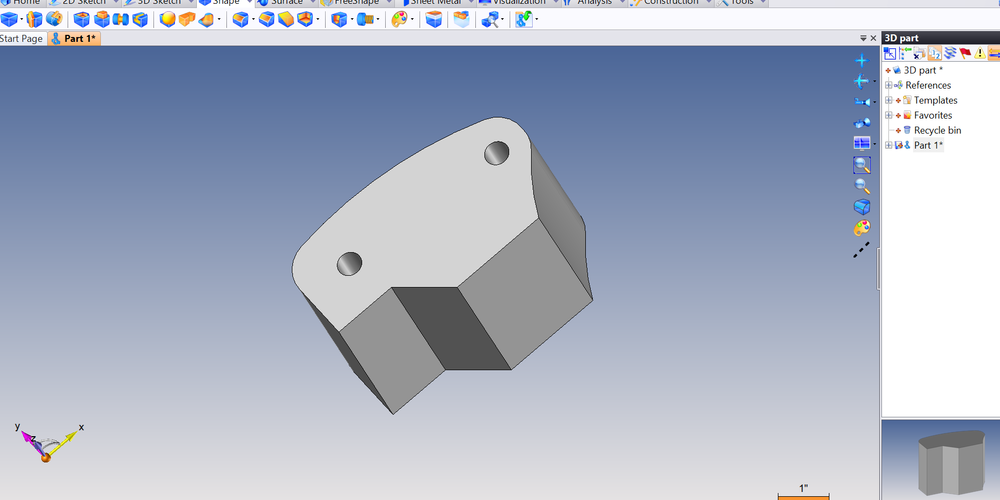Select Favorites in the project tree

pos(932,115)
